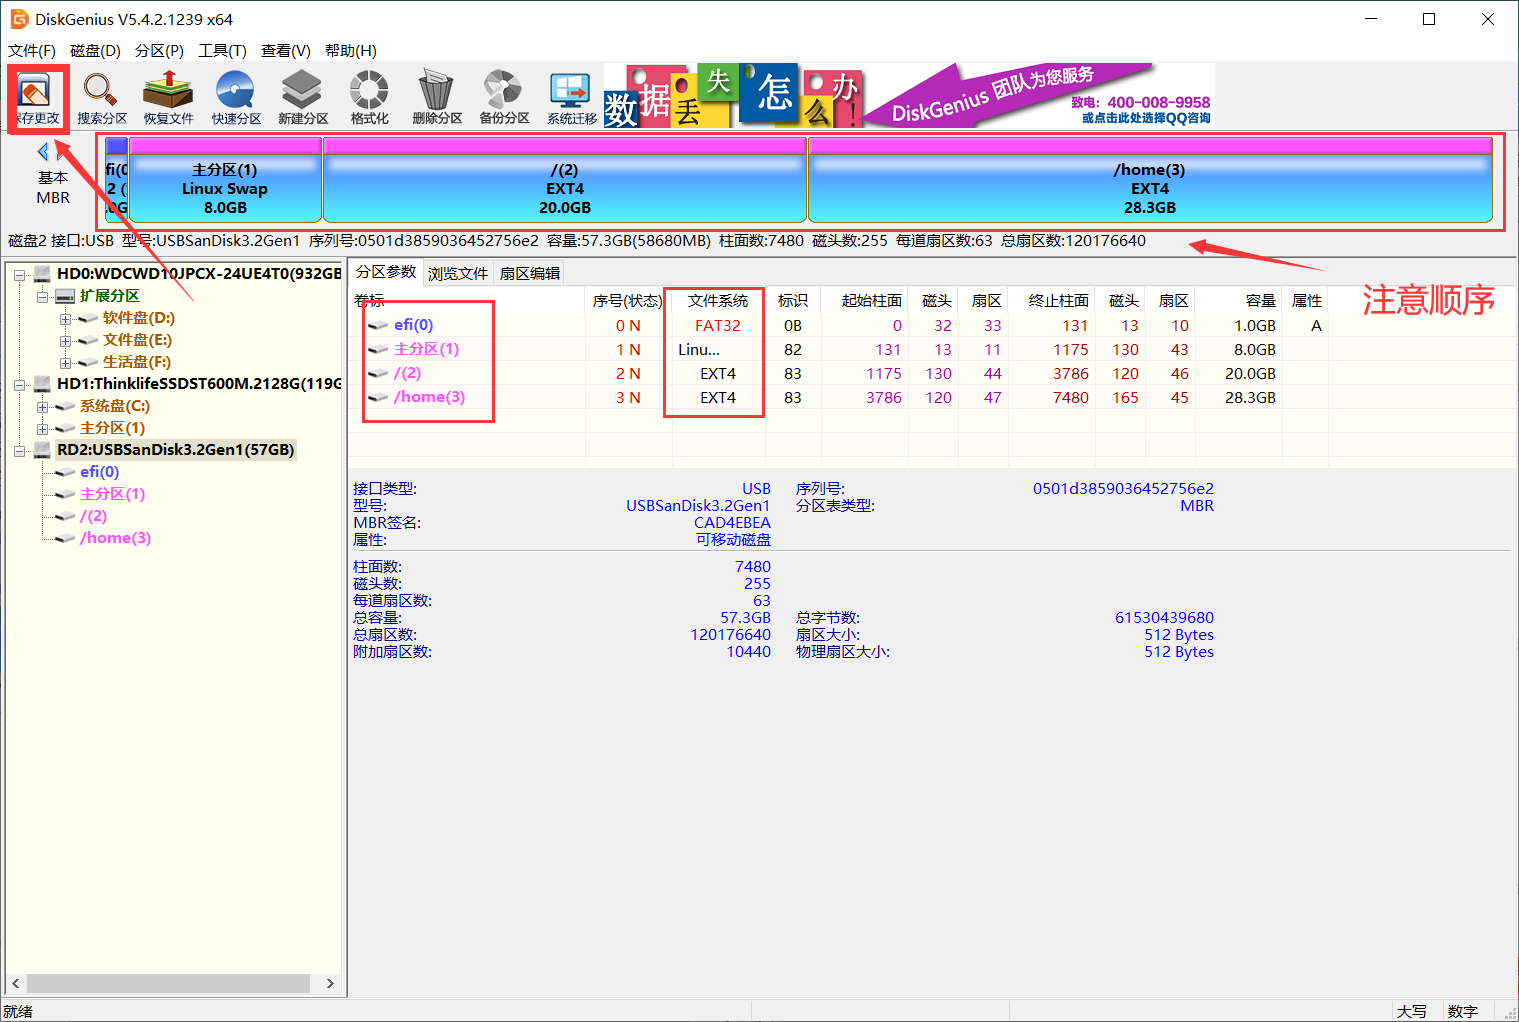Expand the 生活盘(F:) node
The image size is (1519, 1022).
[x=66, y=362]
